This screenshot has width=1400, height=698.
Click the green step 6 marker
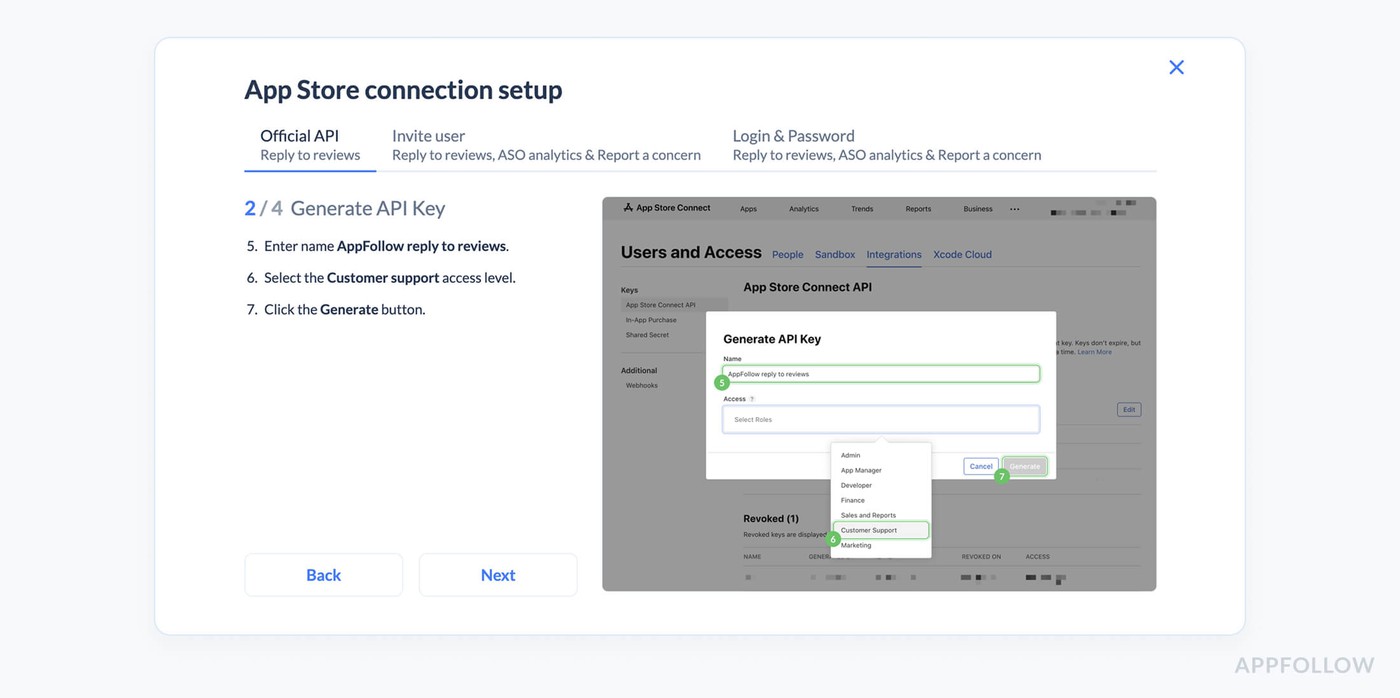(833, 539)
